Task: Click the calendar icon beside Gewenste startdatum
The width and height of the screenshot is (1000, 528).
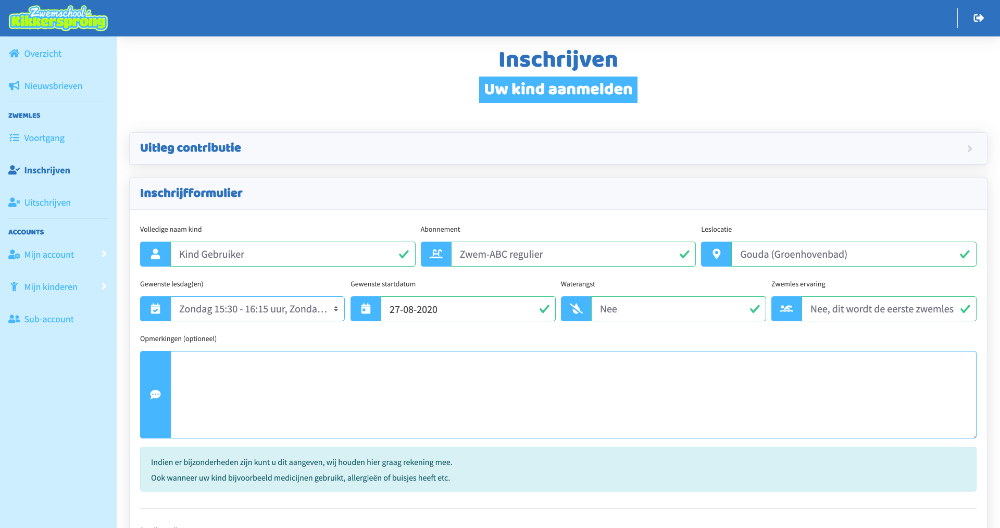Action: pos(366,309)
